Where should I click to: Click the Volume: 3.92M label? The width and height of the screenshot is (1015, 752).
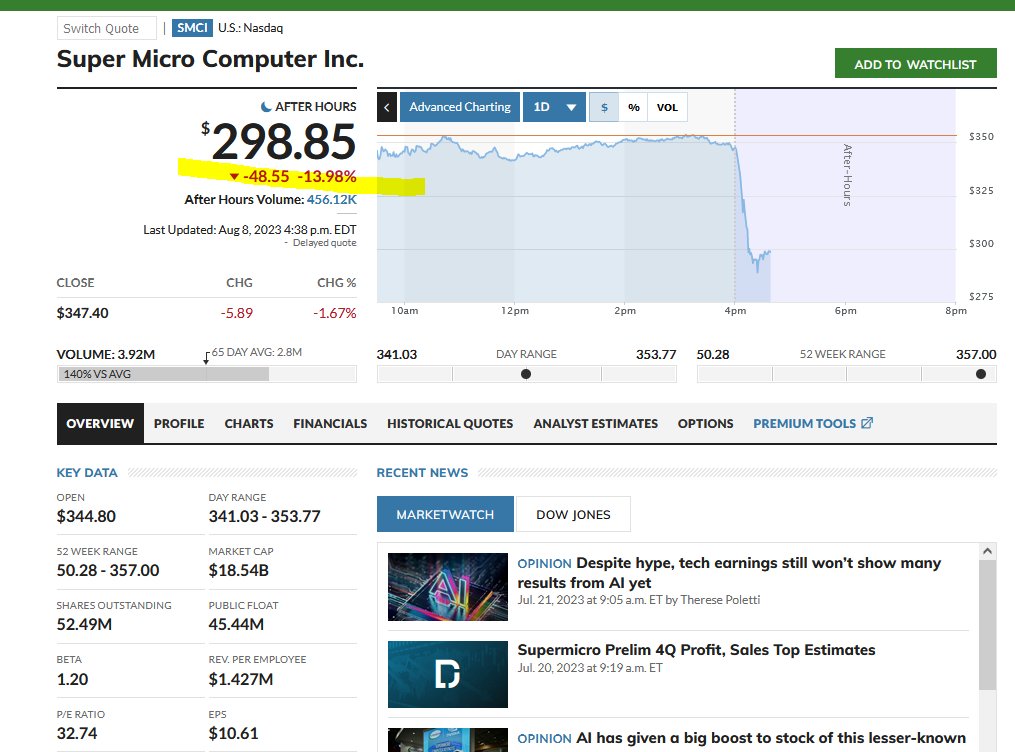[106, 355]
